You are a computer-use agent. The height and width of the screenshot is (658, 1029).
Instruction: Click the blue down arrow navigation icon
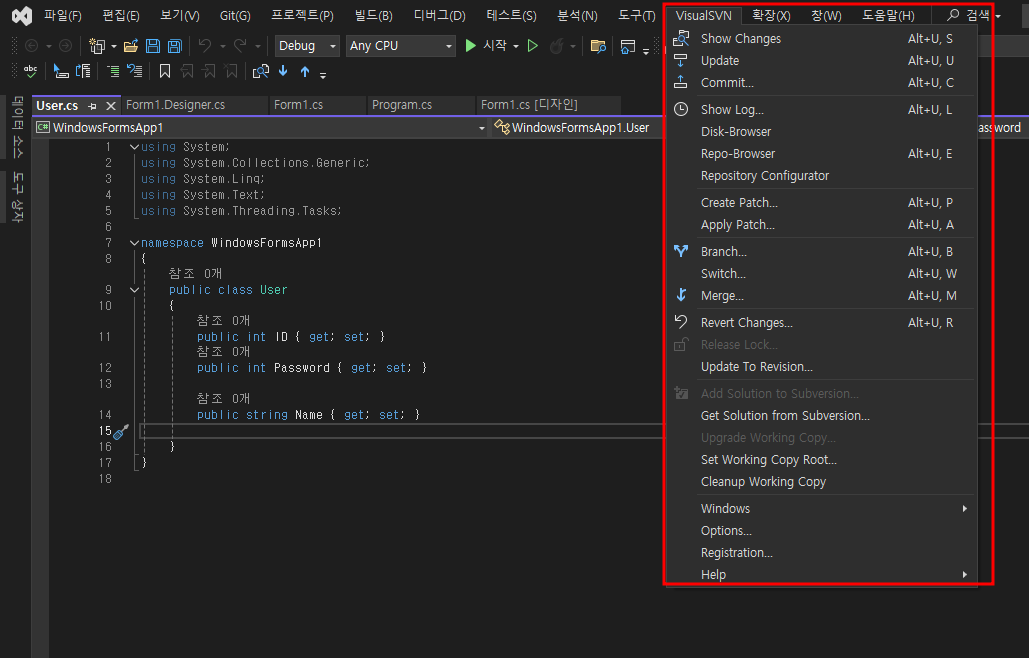[x=283, y=71]
